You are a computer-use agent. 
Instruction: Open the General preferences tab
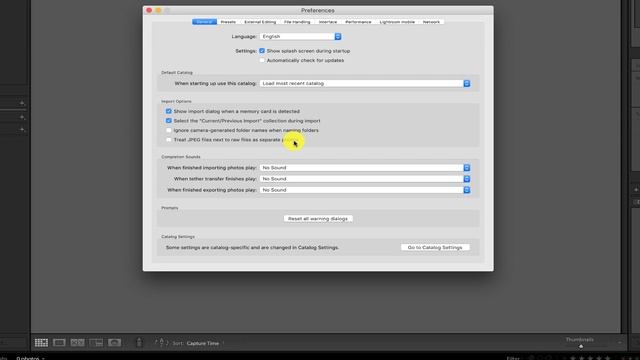tap(204, 22)
